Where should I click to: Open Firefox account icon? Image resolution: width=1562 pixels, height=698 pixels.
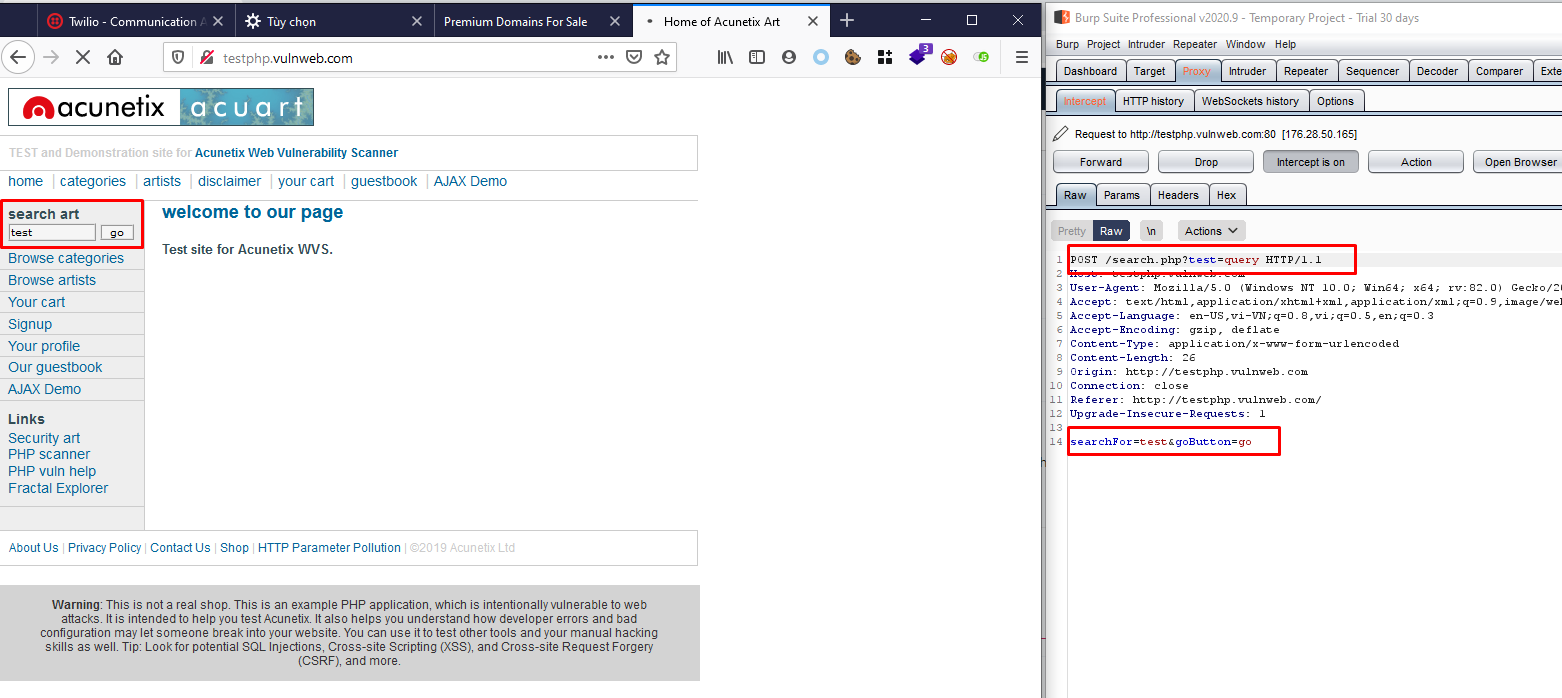pyautogui.click(x=789, y=57)
